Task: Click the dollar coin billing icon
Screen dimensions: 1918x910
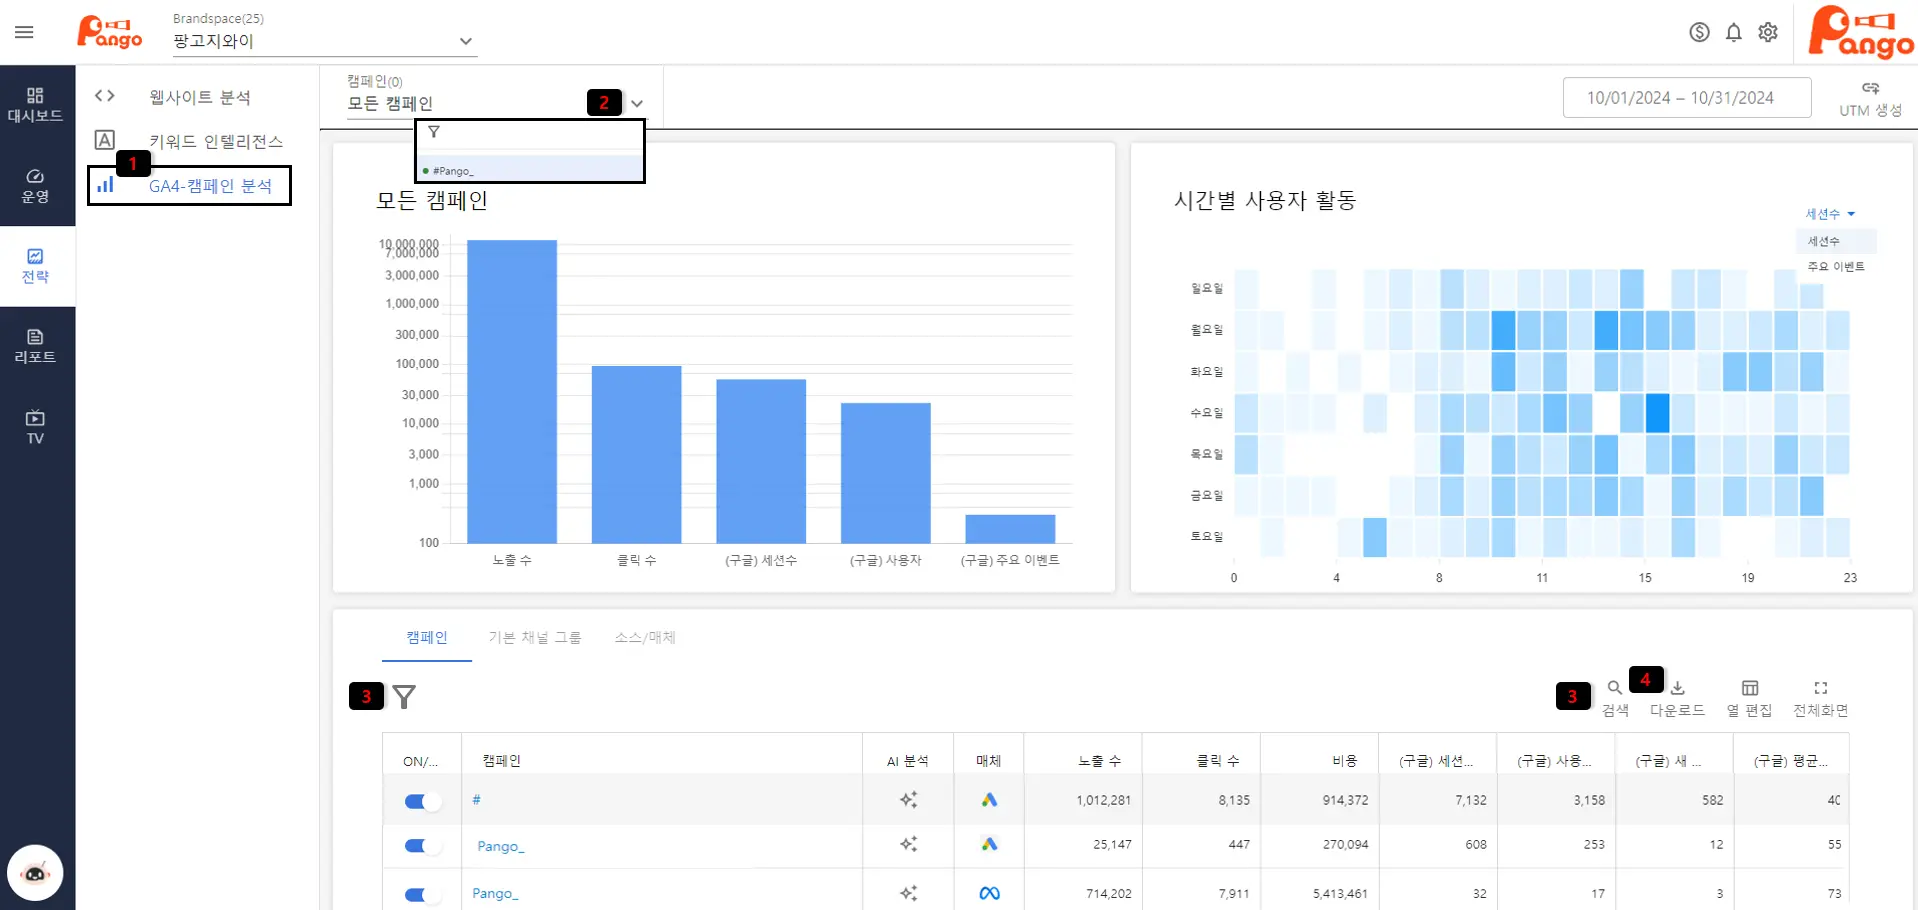Action: 1699,32
